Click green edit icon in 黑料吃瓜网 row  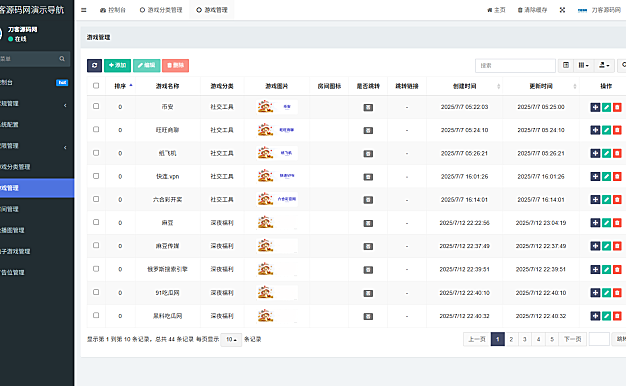[606, 316]
